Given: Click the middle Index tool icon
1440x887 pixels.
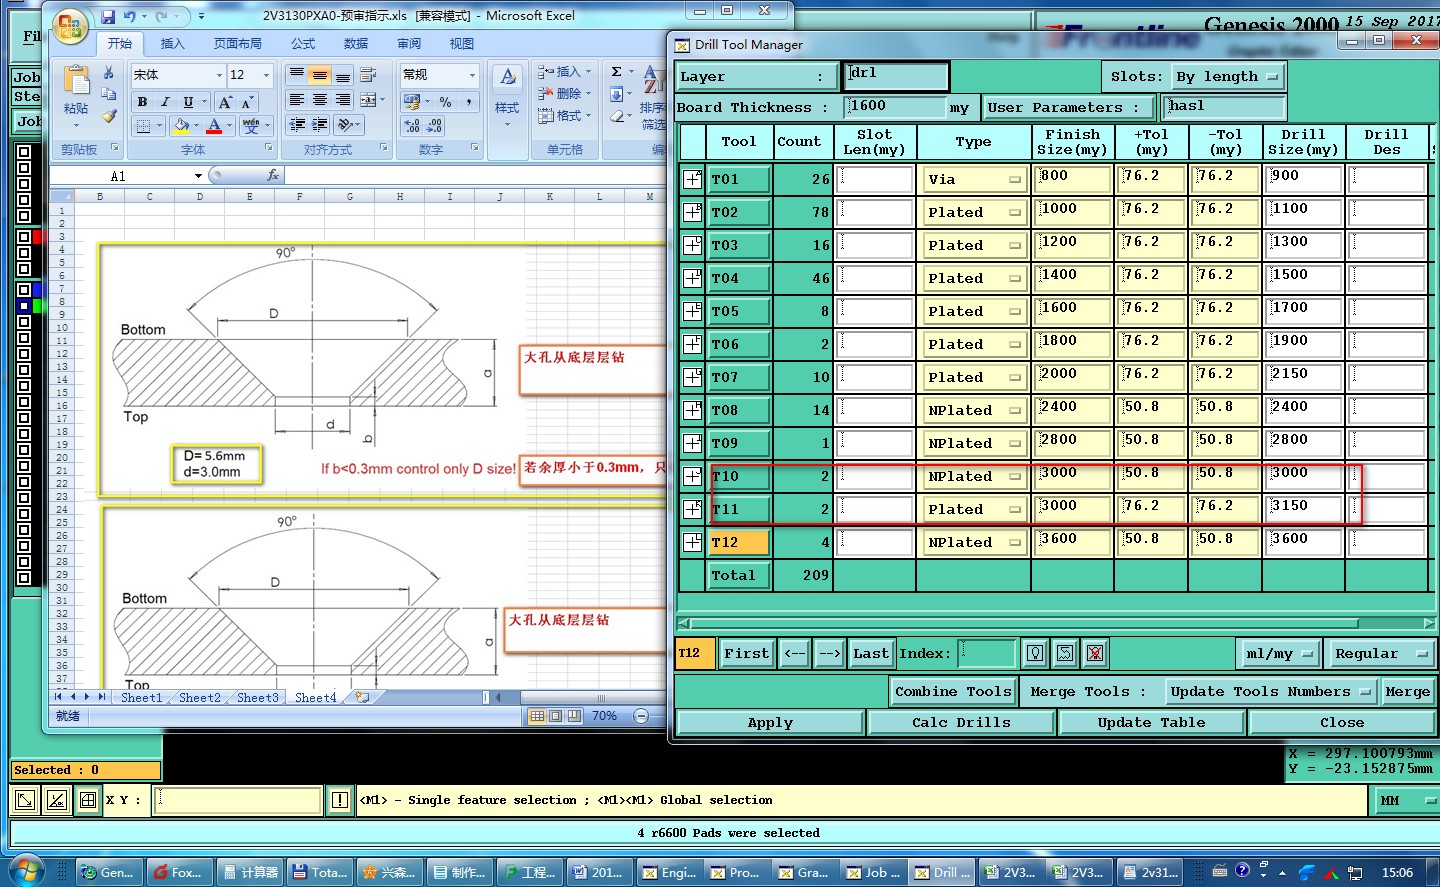Looking at the screenshot, I should tap(1065, 653).
